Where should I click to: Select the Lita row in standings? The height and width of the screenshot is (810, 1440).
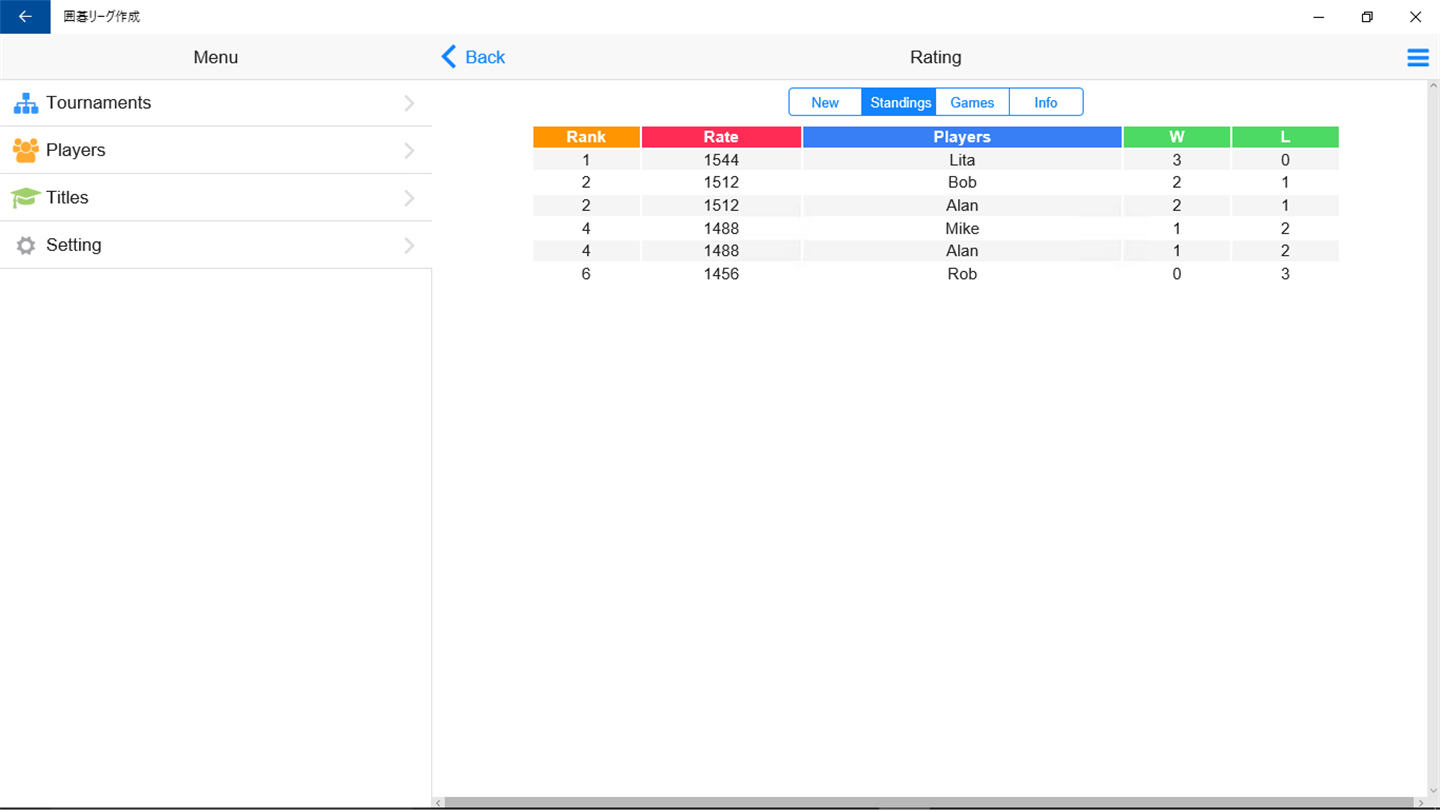[935, 160]
